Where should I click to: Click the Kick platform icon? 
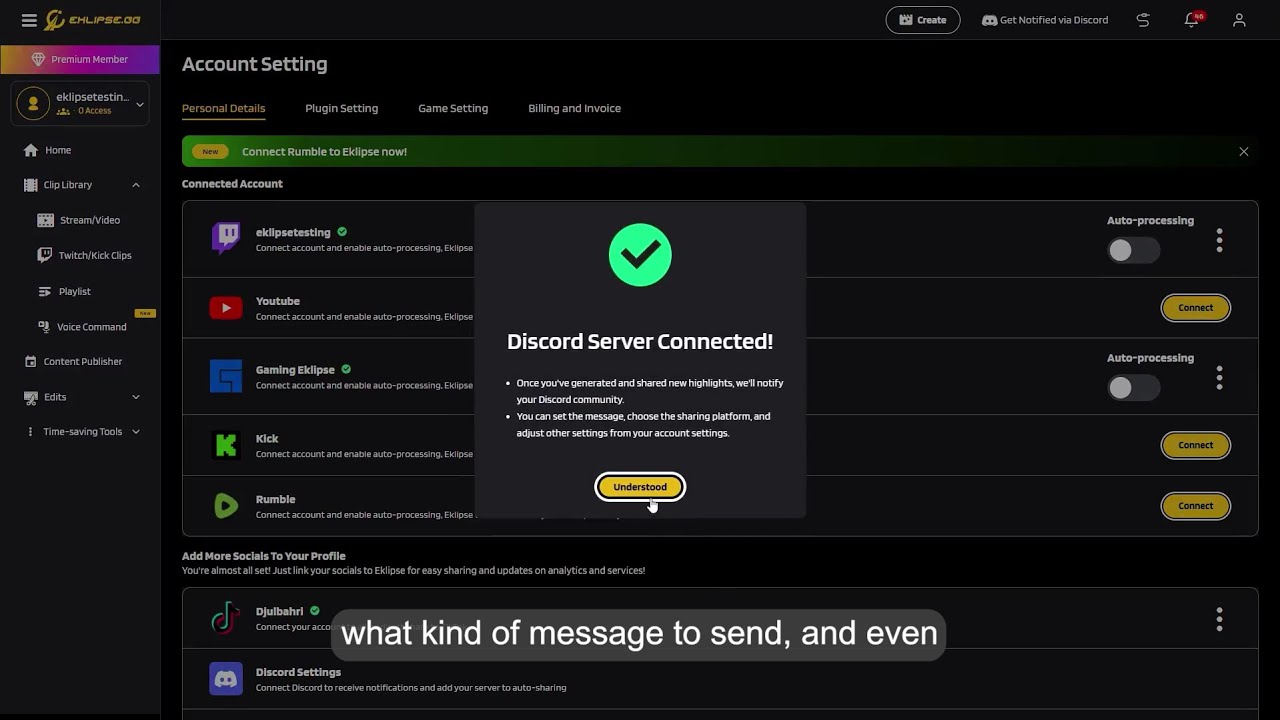point(226,445)
